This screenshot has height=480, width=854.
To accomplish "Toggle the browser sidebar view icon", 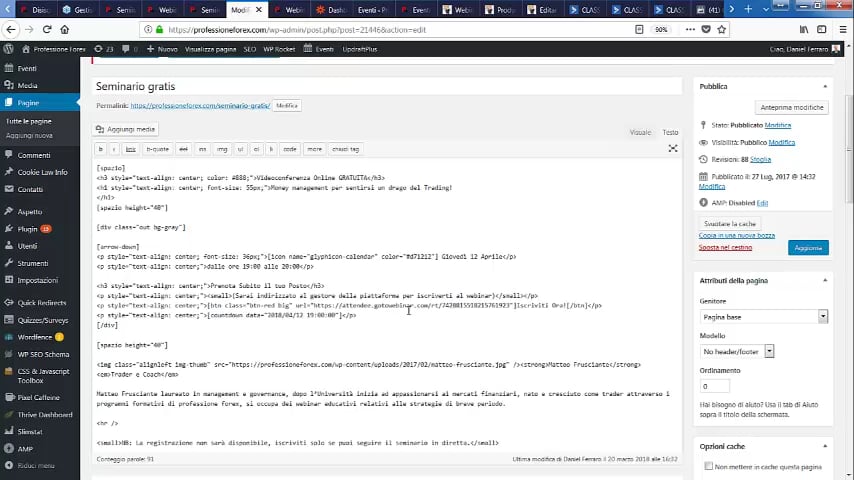I will pyautogui.click(x=822, y=29).
